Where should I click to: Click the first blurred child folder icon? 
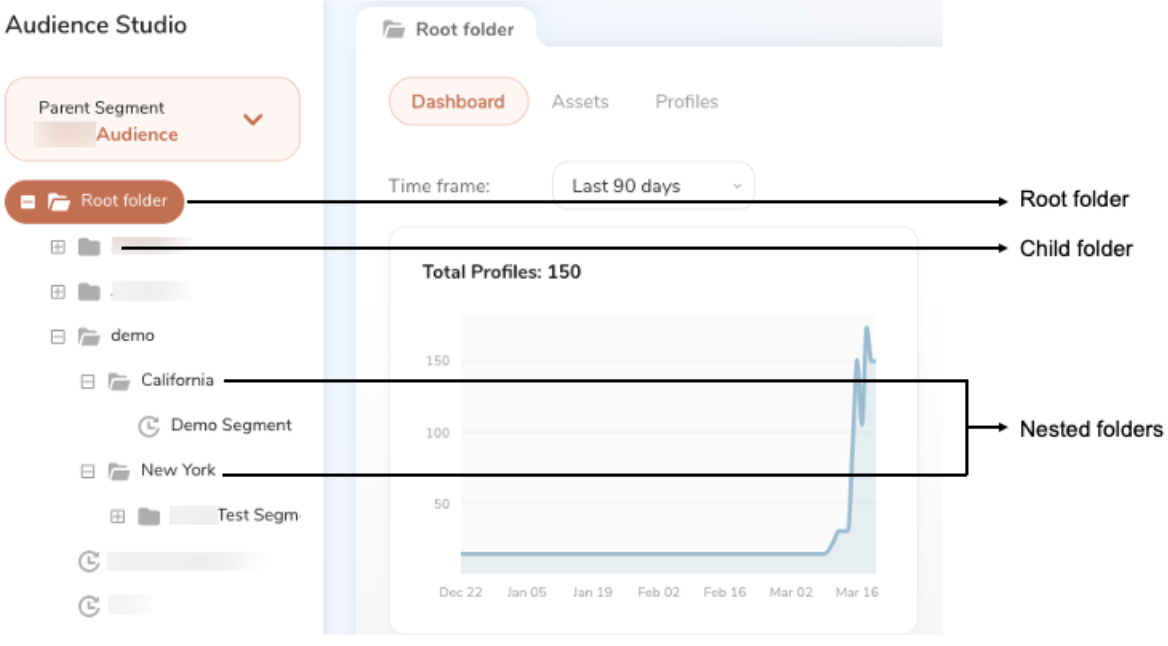[89, 247]
